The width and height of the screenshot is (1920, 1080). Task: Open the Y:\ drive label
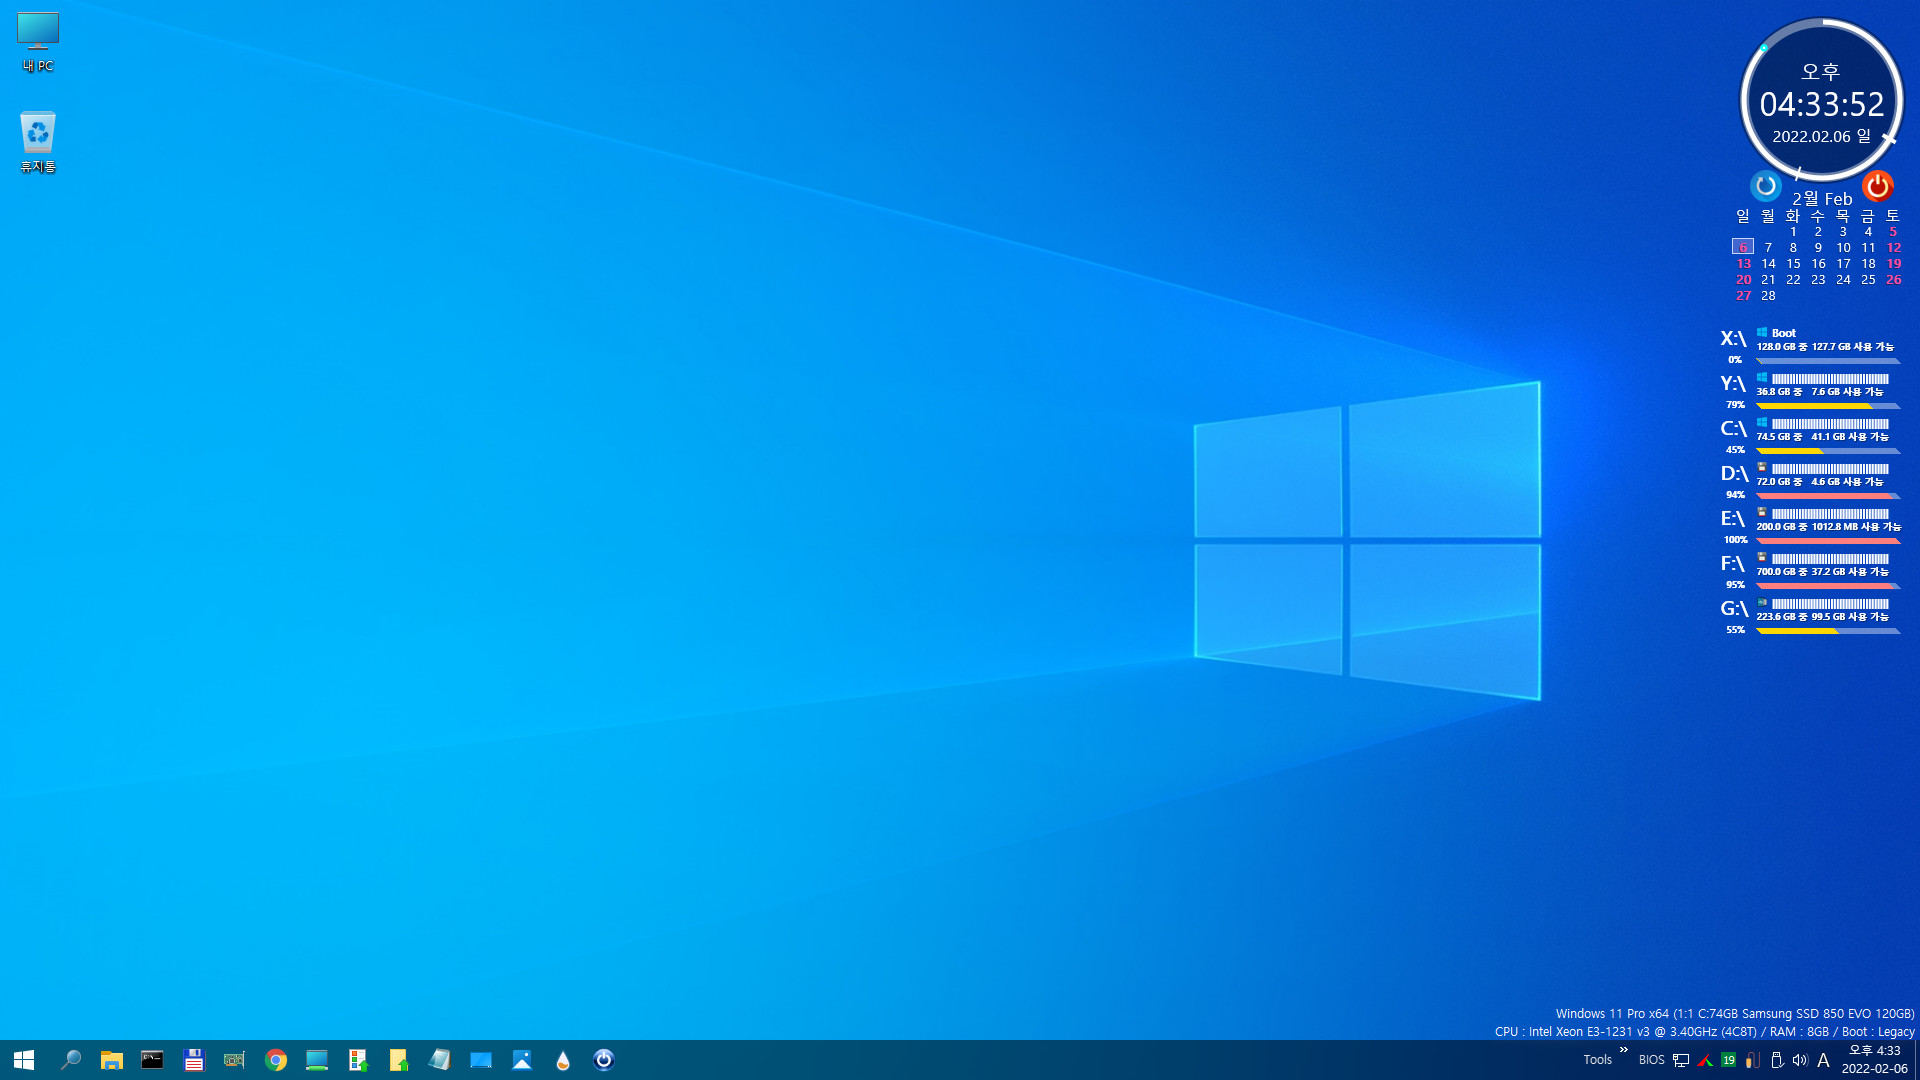click(1733, 384)
